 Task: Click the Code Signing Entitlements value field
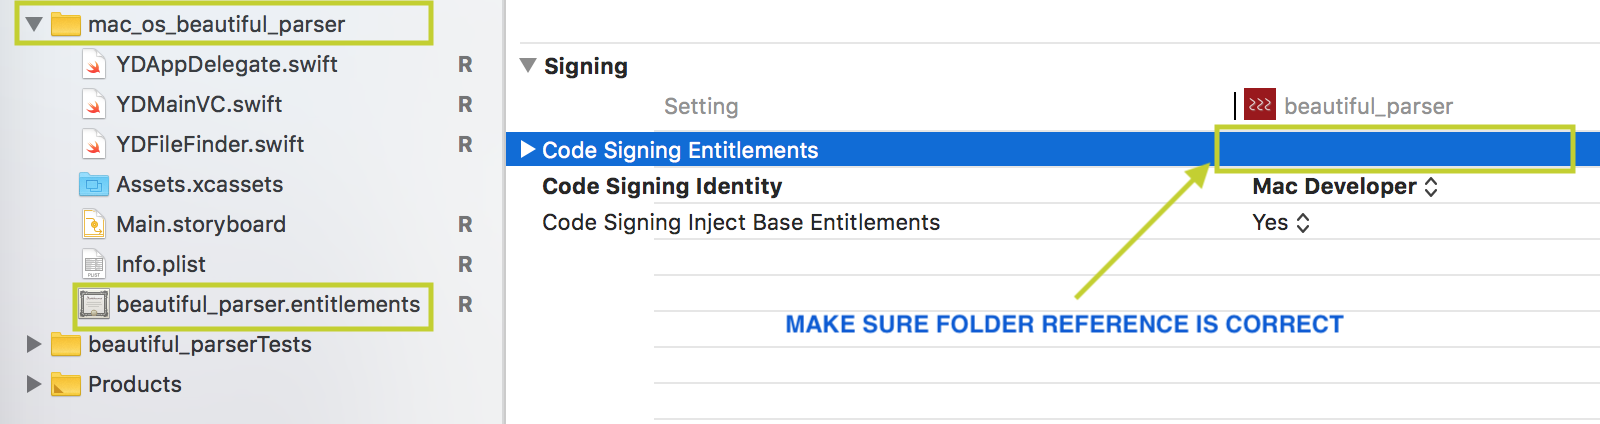click(1394, 150)
